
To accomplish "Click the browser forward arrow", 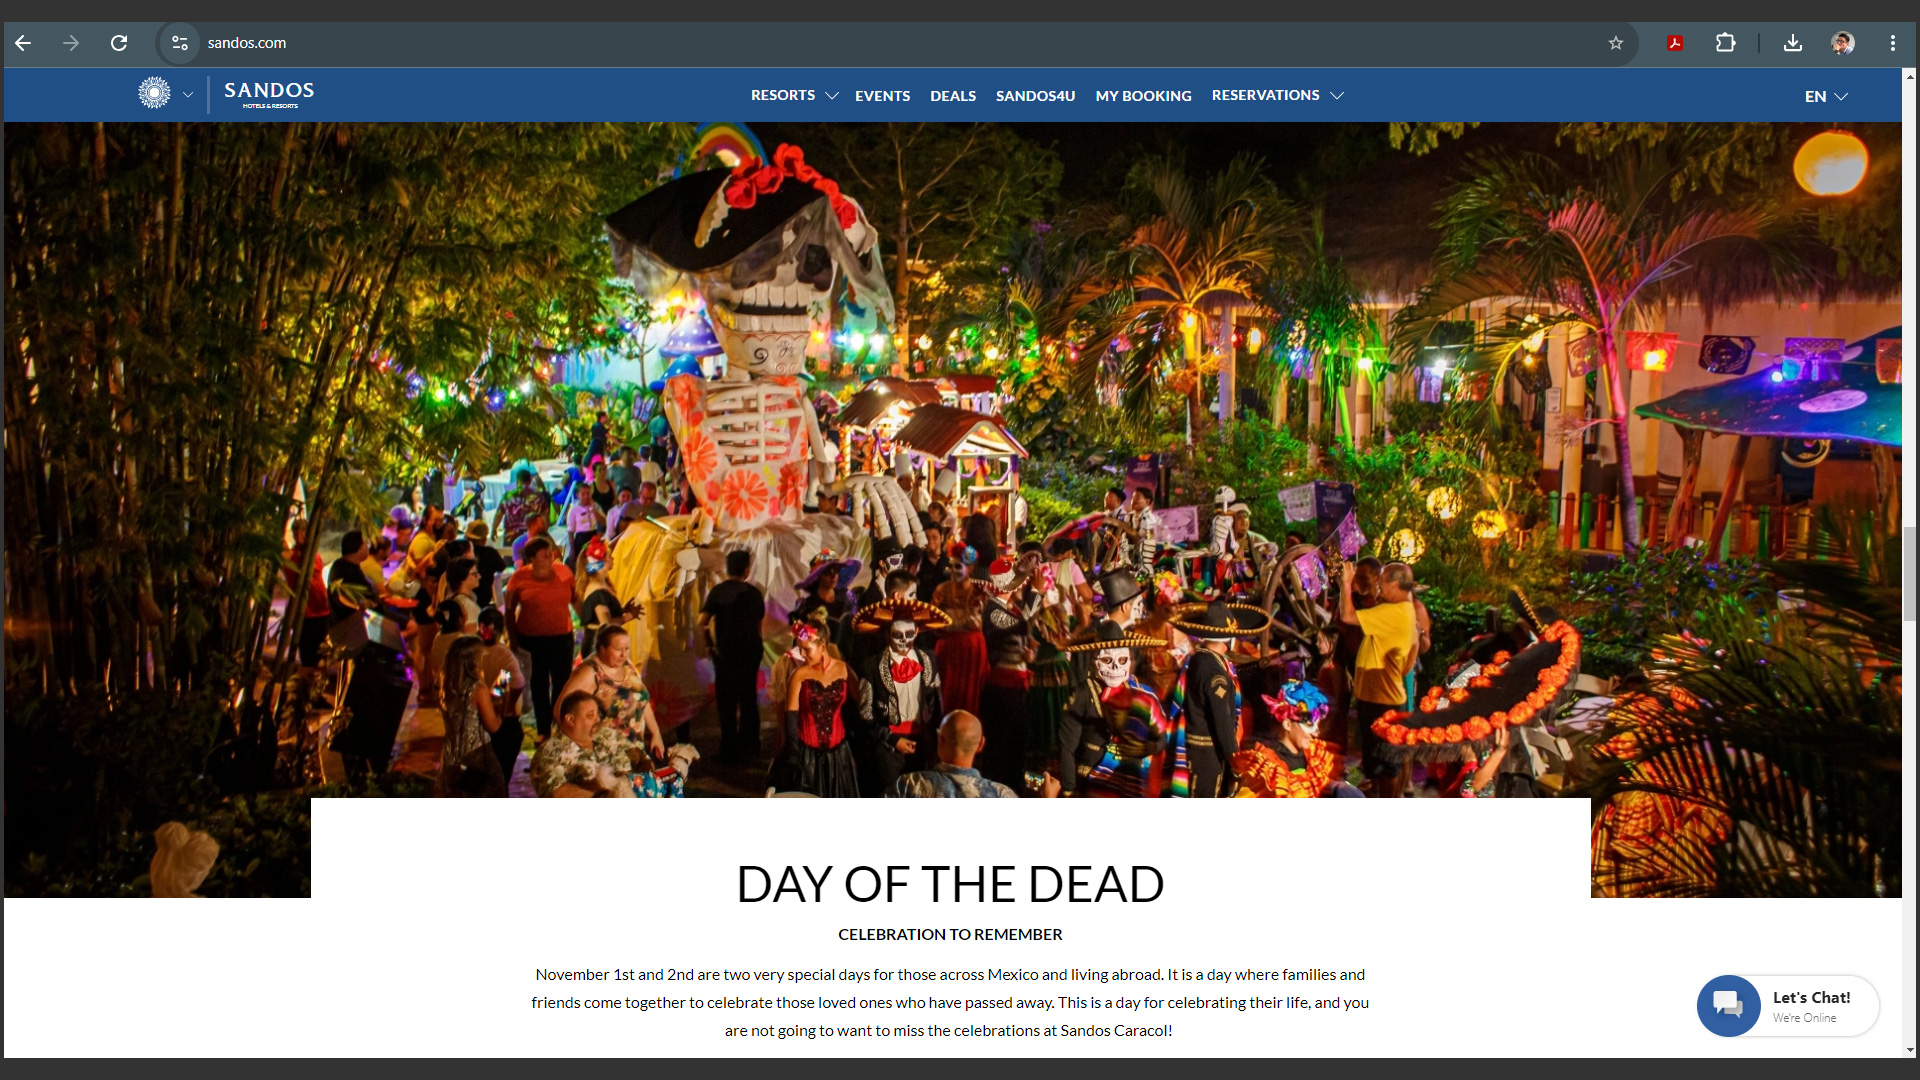I will pos(71,43).
